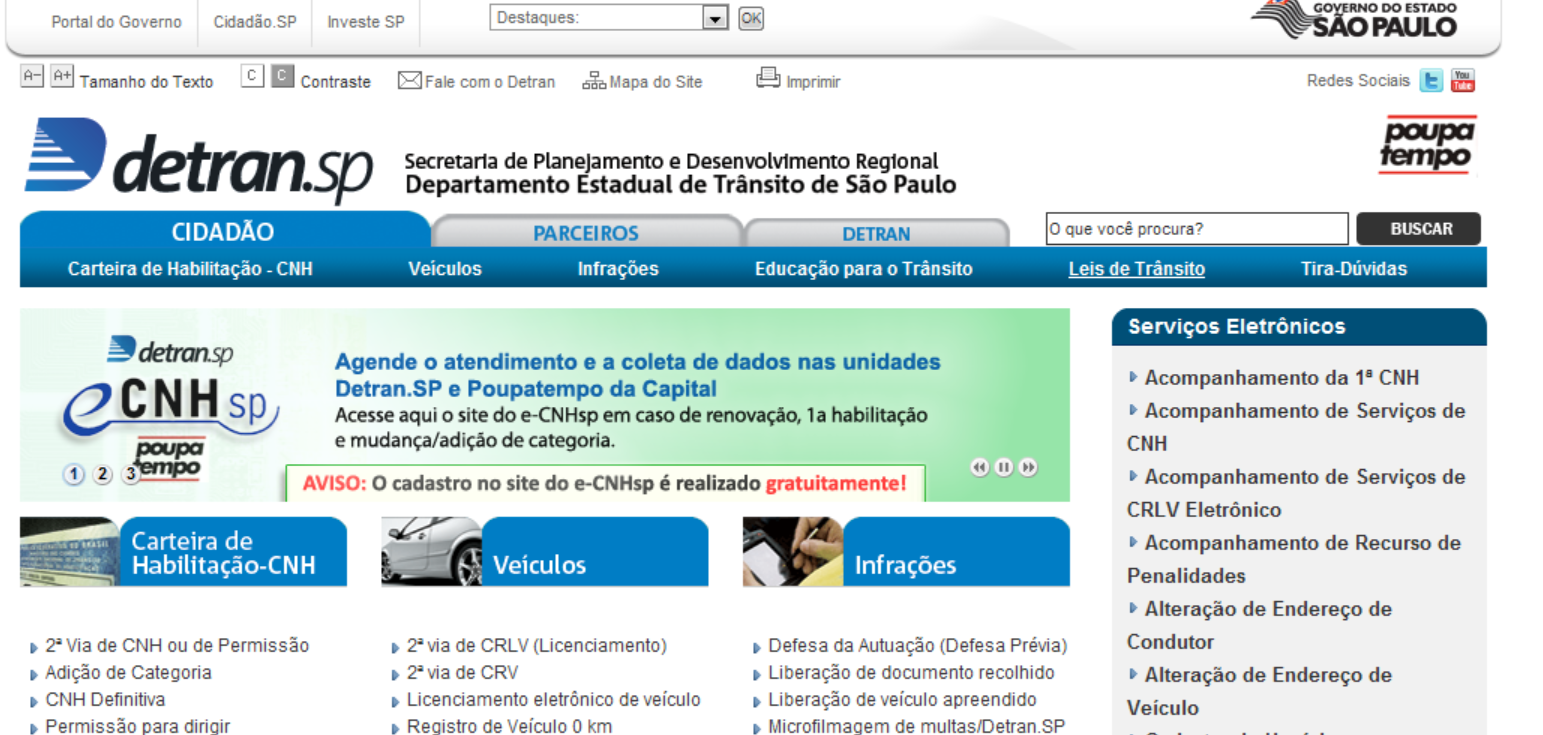Viewport: 1543px width, 735px height.
Task: Open the YouTube social icon
Action: point(1464,81)
